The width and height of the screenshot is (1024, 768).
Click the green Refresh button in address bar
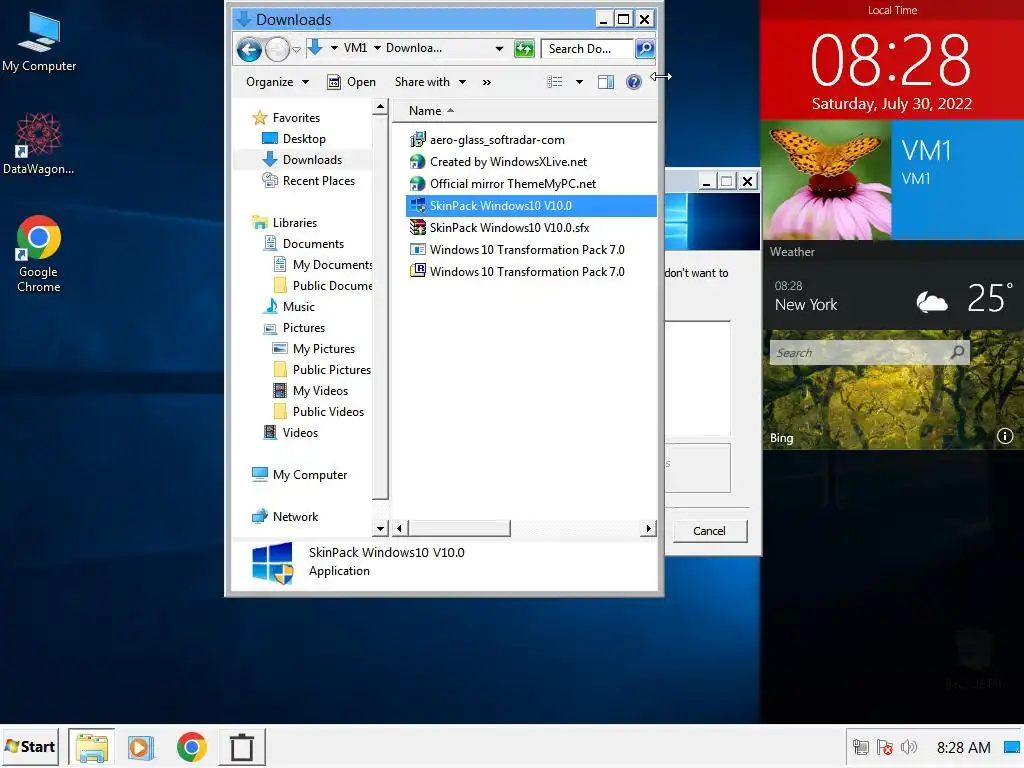click(x=524, y=48)
